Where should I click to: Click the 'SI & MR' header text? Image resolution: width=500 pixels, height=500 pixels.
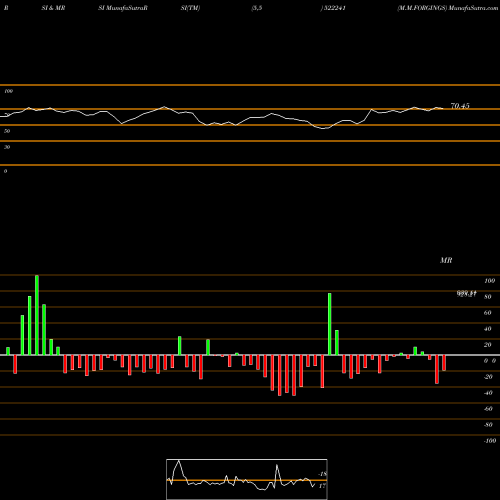(53, 8)
